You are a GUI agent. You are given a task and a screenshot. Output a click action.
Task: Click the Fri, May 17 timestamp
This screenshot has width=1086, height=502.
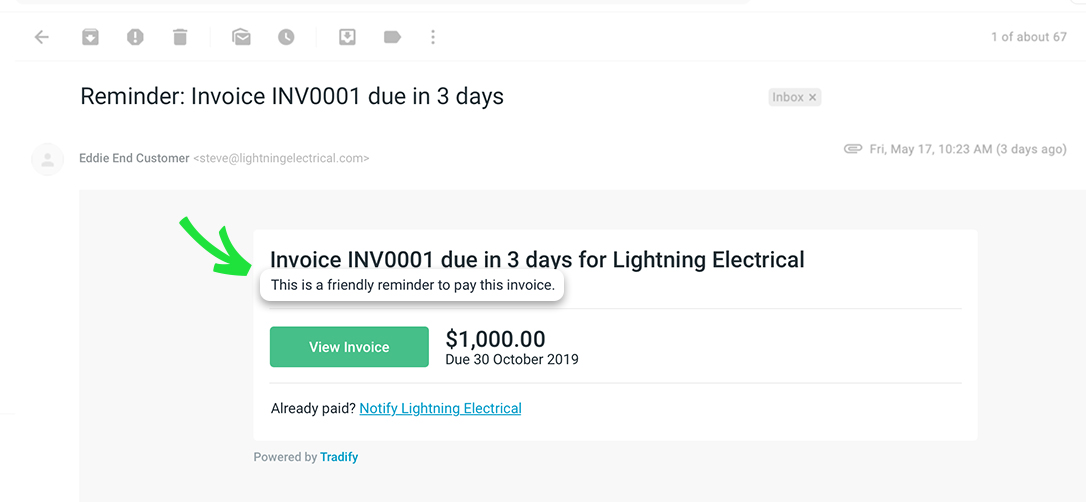968,149
